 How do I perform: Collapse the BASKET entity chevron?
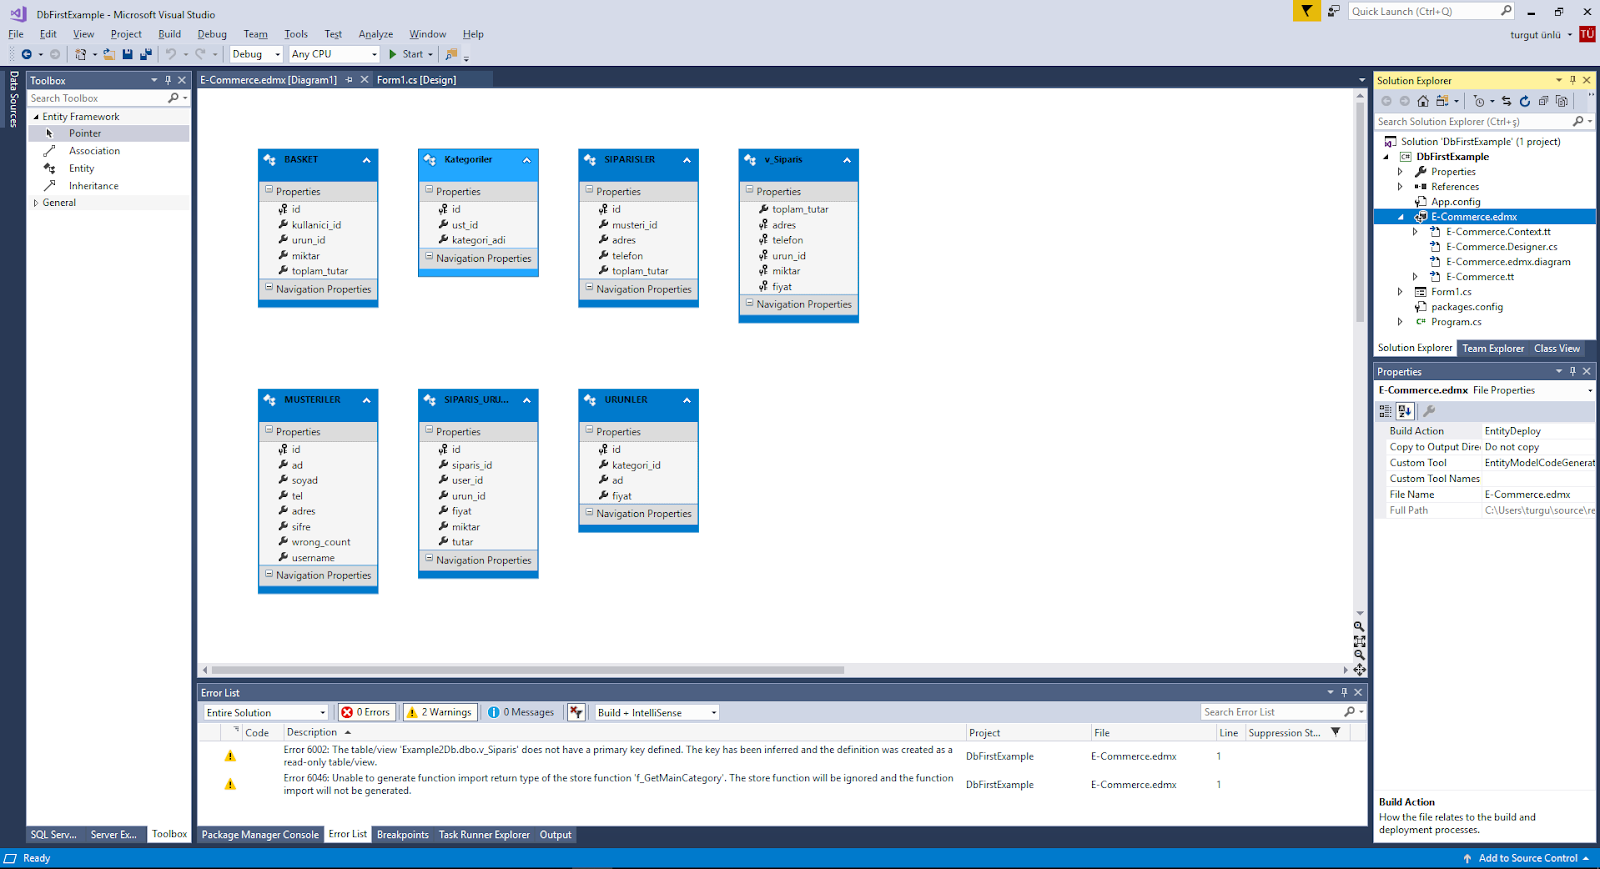[367, 160]
